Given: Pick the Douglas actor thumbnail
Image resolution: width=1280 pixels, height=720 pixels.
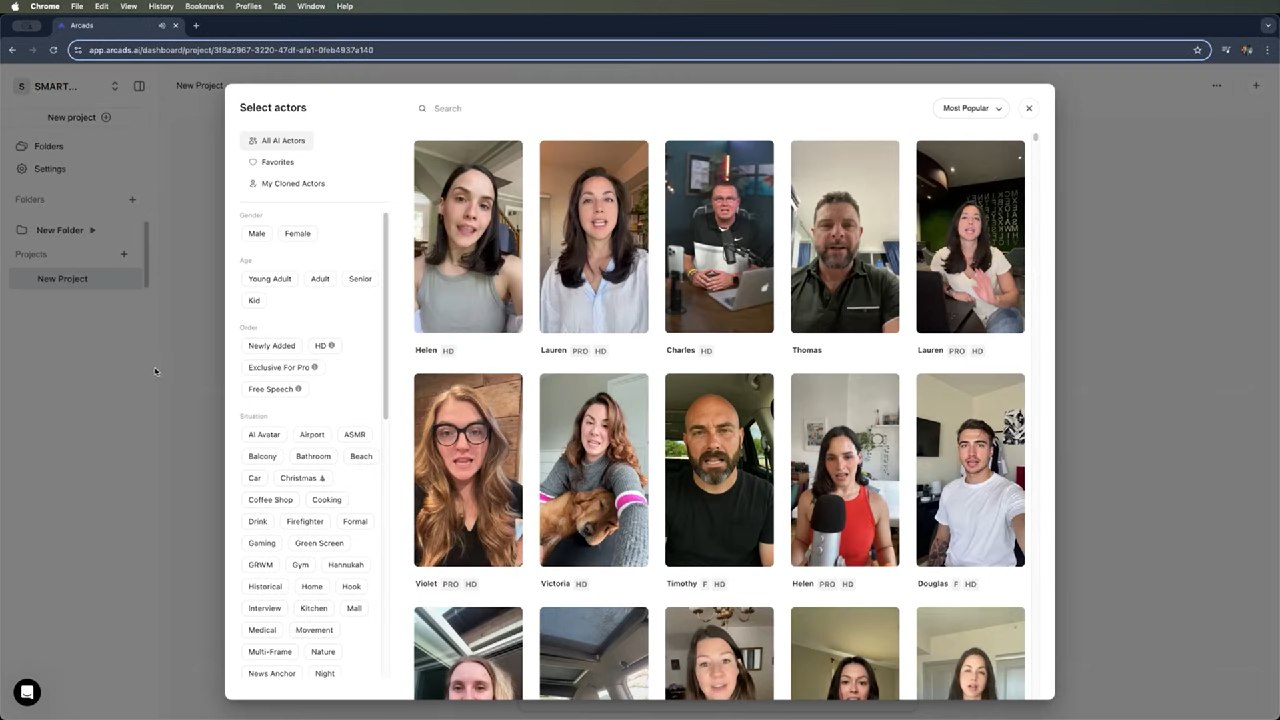Looking at the screenshot, I should click(970, 470).
